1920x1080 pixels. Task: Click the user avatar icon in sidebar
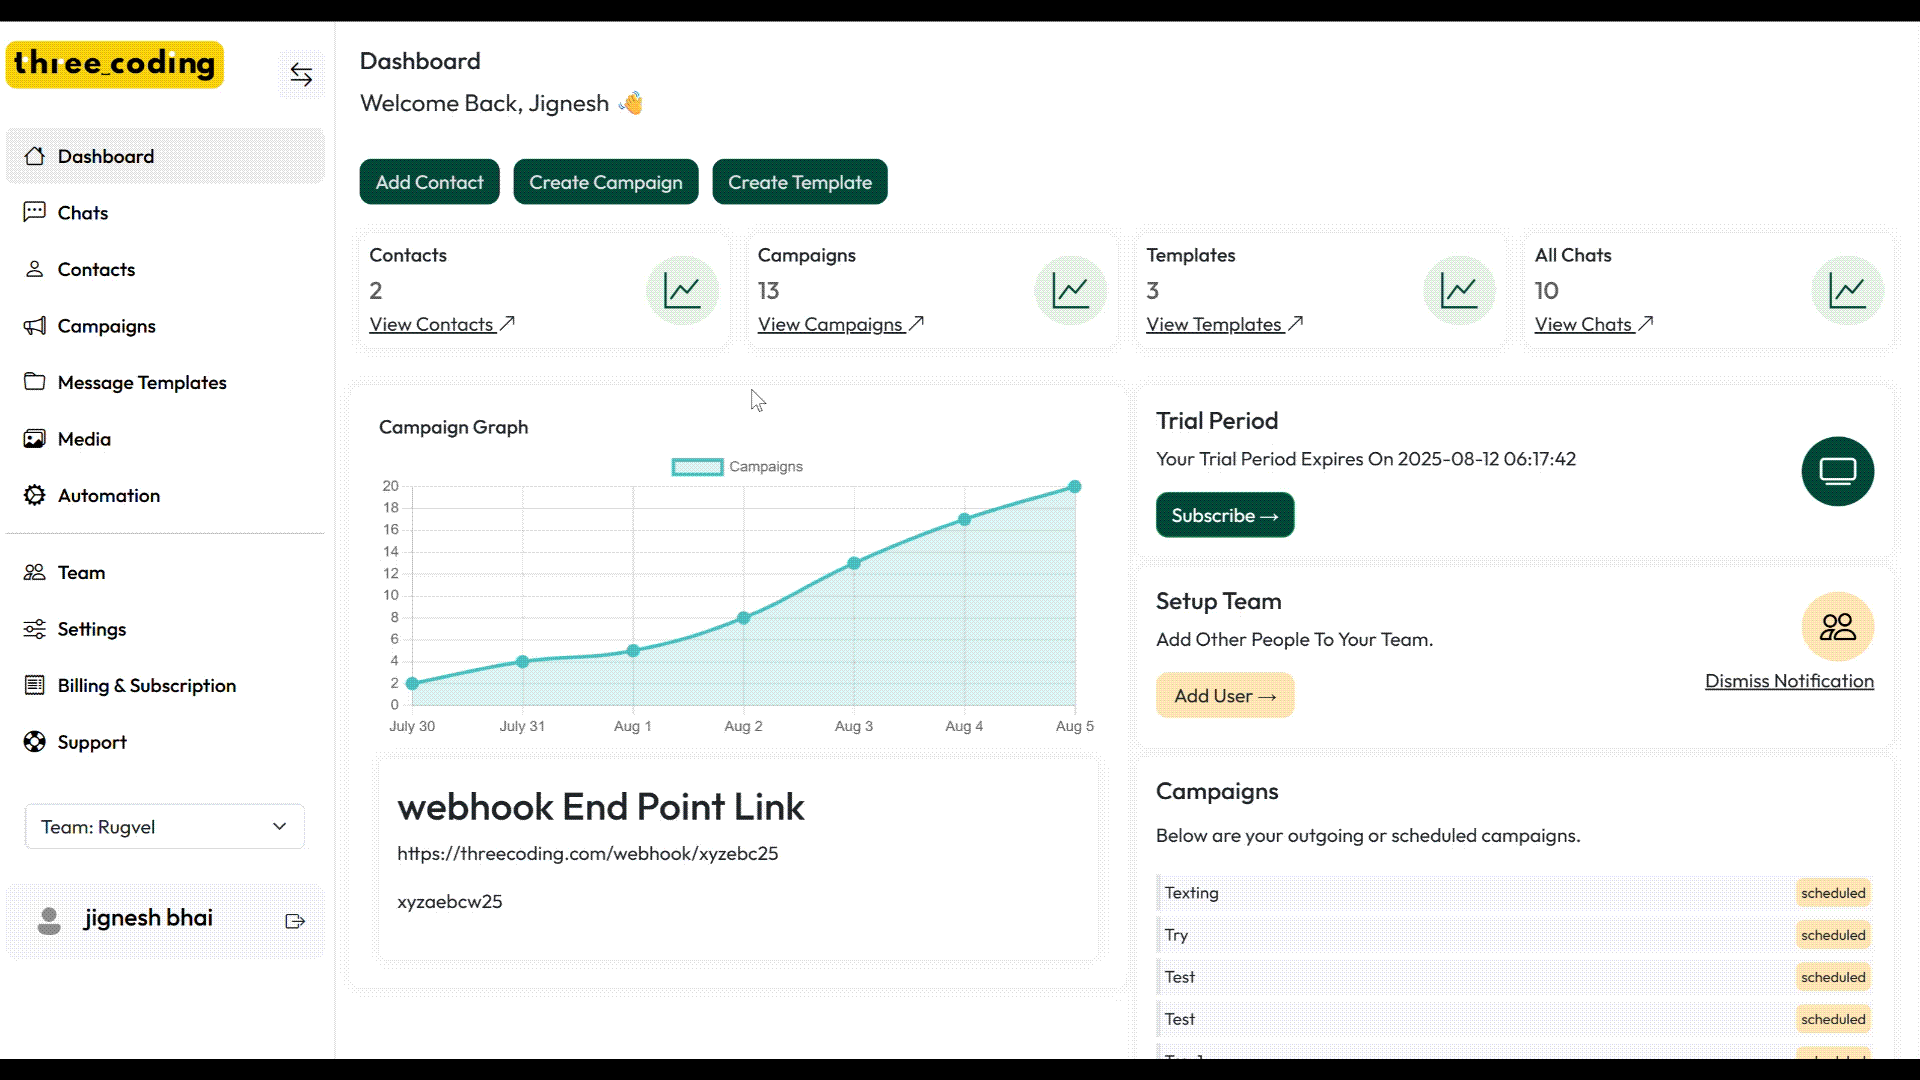point(48,920)
